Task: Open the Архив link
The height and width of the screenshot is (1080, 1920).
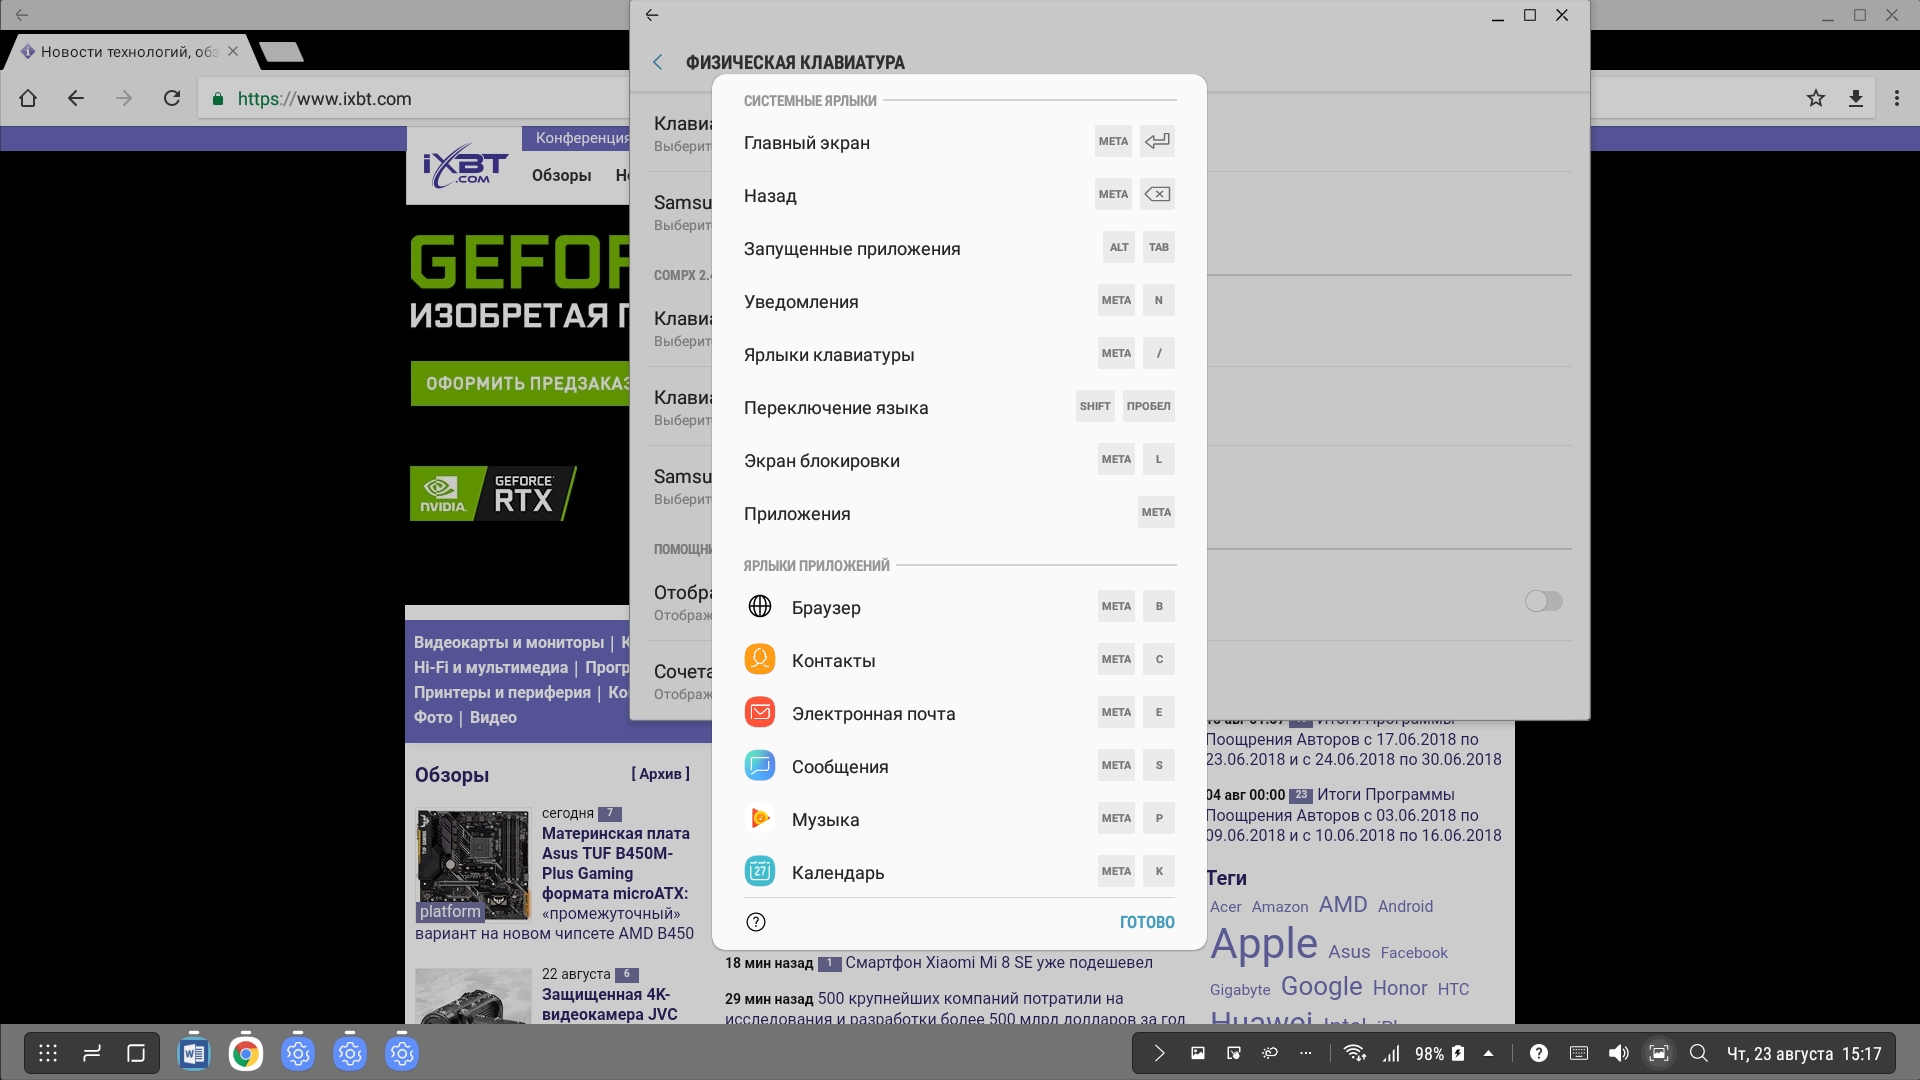Action: pyautogui.click(x=660, y=774)
